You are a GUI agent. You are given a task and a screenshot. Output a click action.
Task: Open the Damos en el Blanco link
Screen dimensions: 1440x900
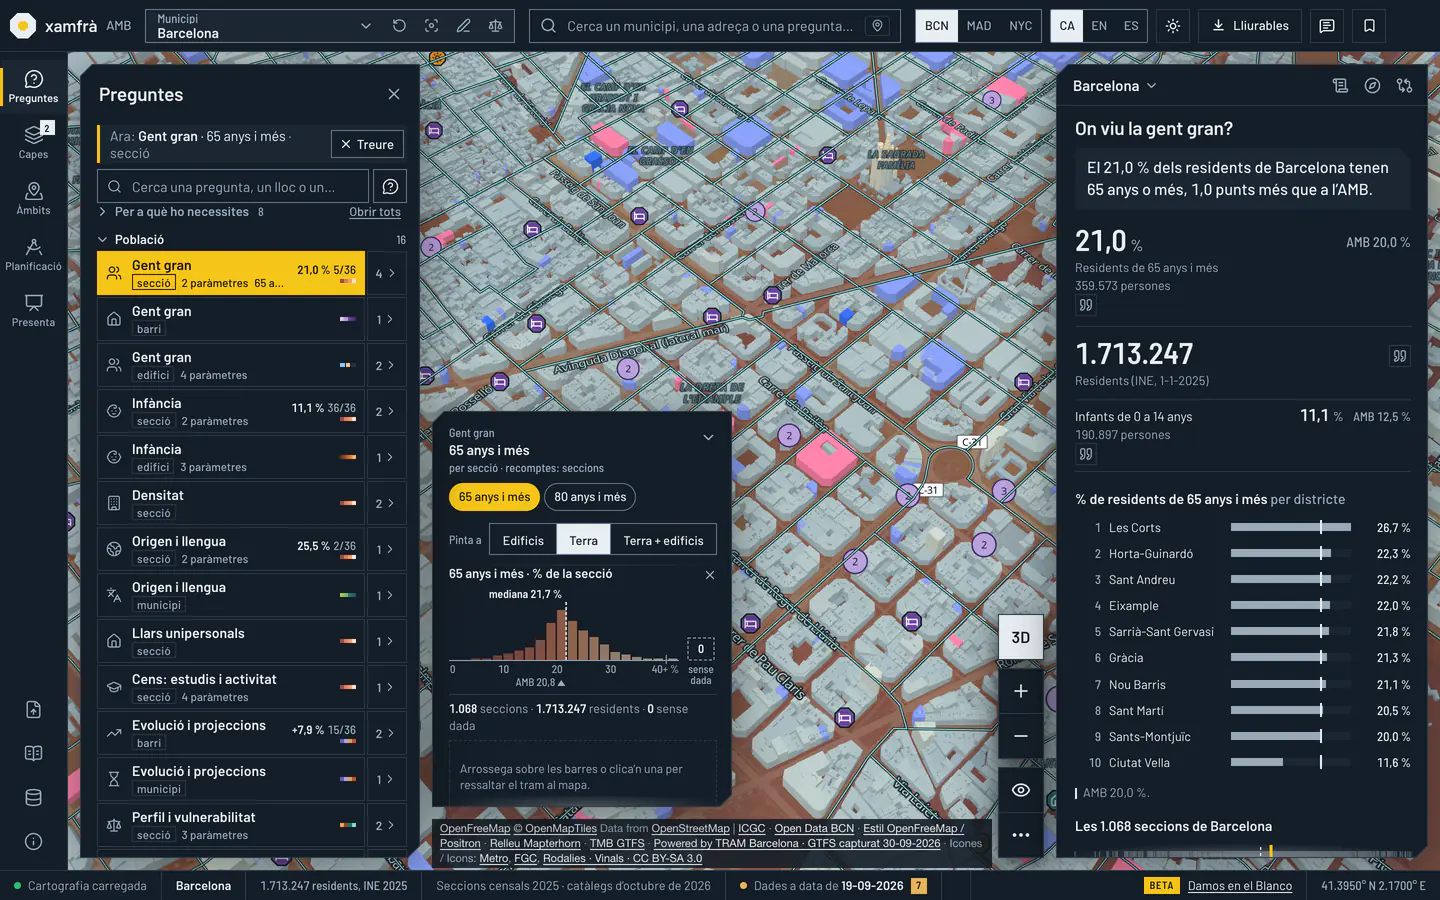click(x=1240, y=886)
